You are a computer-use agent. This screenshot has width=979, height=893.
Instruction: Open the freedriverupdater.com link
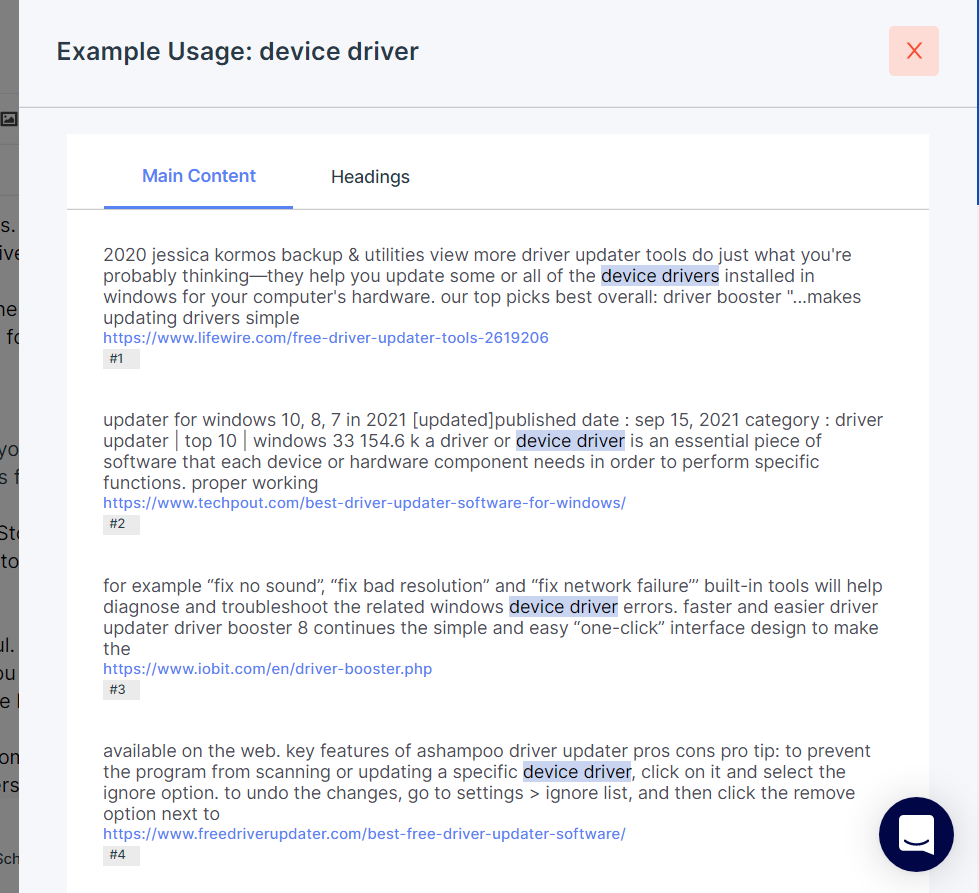tap(365, 834)
